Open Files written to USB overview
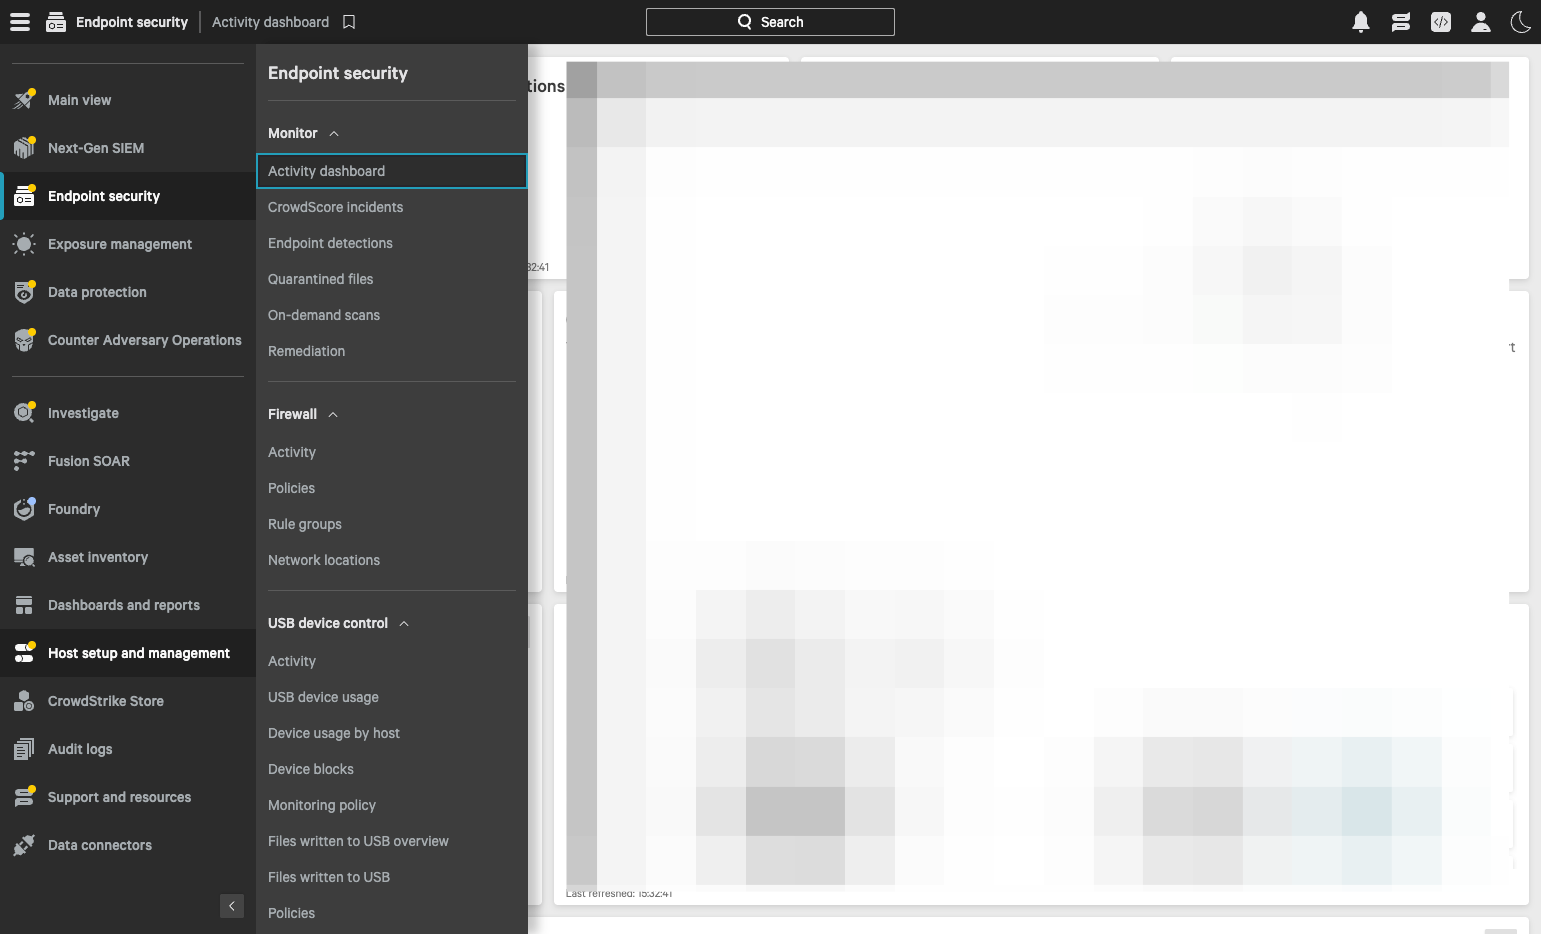This screenshot has height=934, width=1541. tap(358, 841)
